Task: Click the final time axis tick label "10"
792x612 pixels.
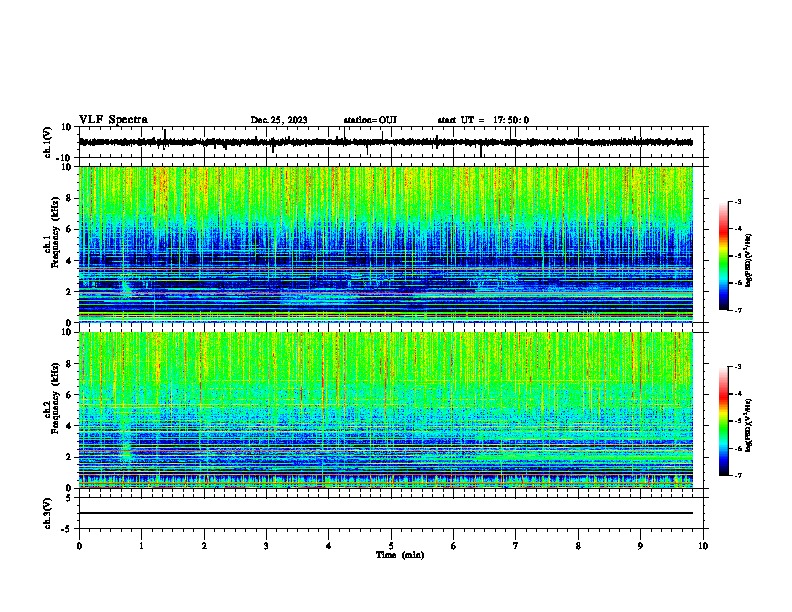Action: click(x=703, y=546)
